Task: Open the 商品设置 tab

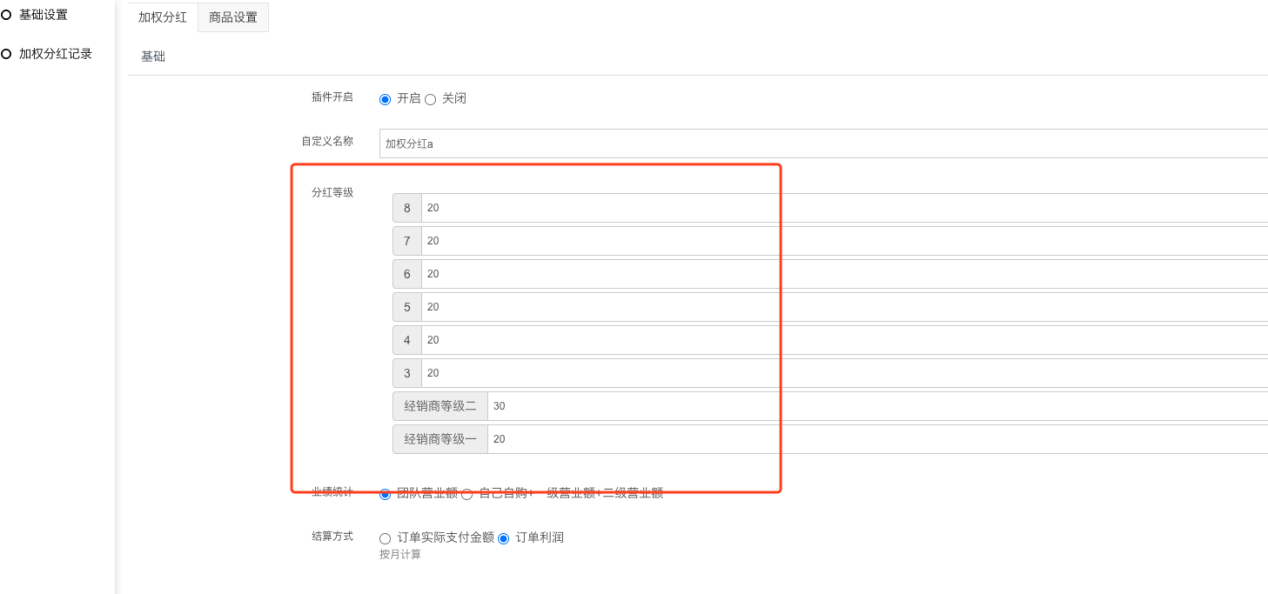Action: (x=233, y=17)
